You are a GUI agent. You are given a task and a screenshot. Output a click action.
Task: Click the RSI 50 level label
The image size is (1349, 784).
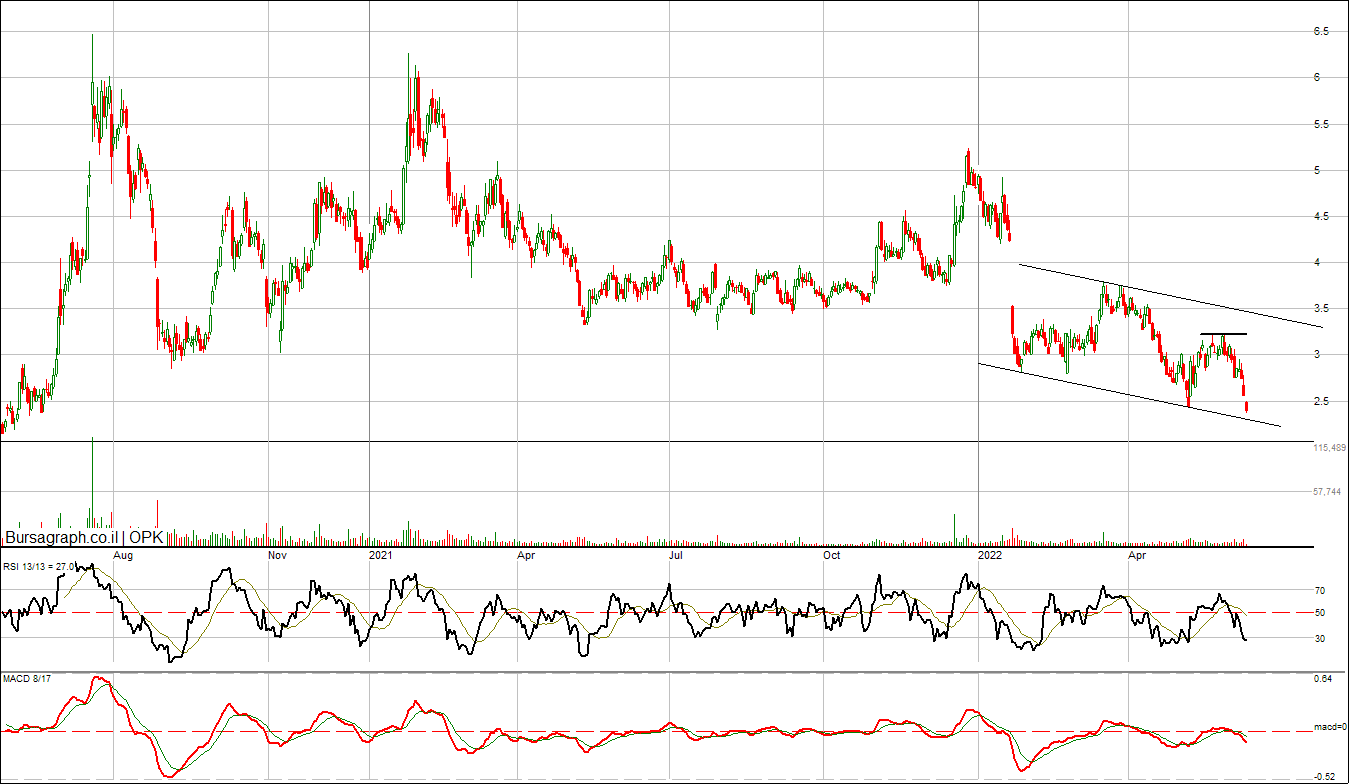(1319, 613)
